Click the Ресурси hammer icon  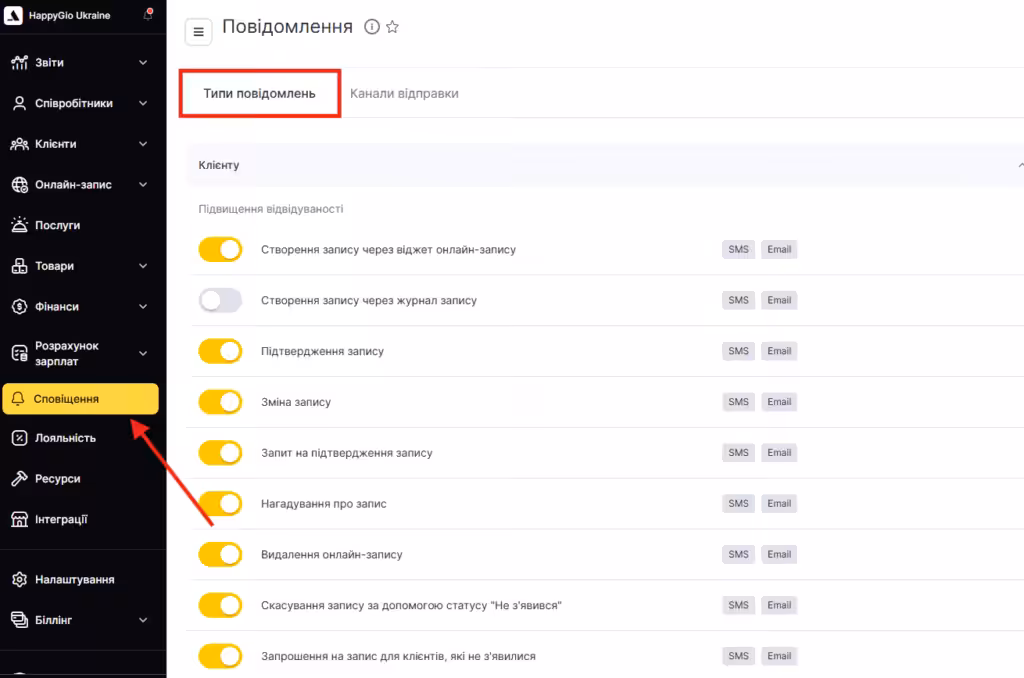click(x=19, y=479)
